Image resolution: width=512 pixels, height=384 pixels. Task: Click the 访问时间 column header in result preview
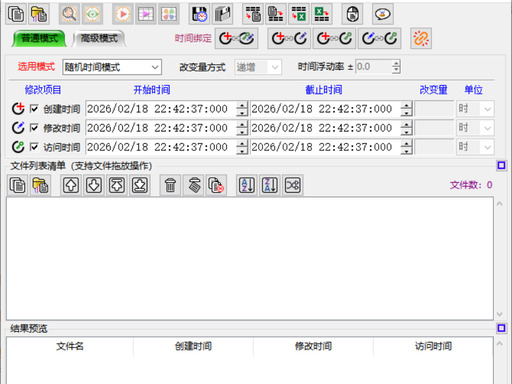433,346
